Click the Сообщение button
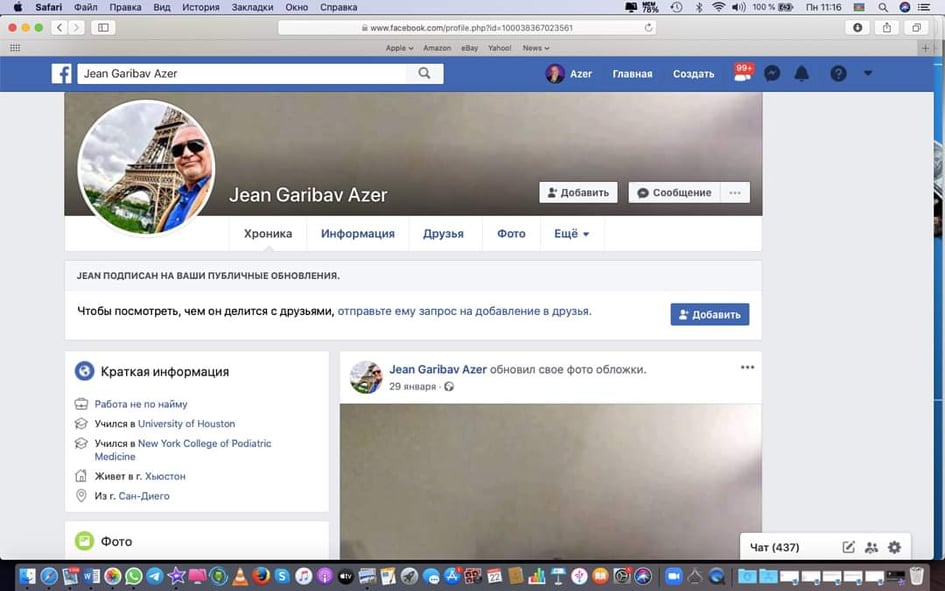The width and height of the screenshot is (945, 591). point(674,193)
